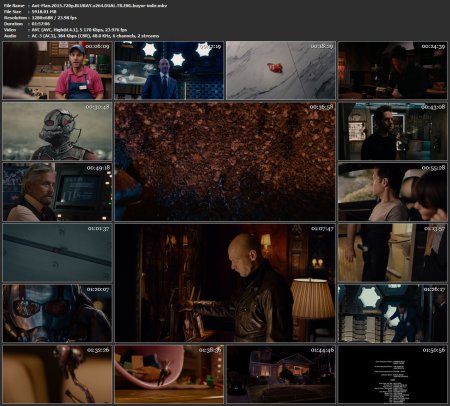The width and height of the screenshot is (450, 406).
Task: Select the Duration line in the header
Action: click(x=27, y=24)
